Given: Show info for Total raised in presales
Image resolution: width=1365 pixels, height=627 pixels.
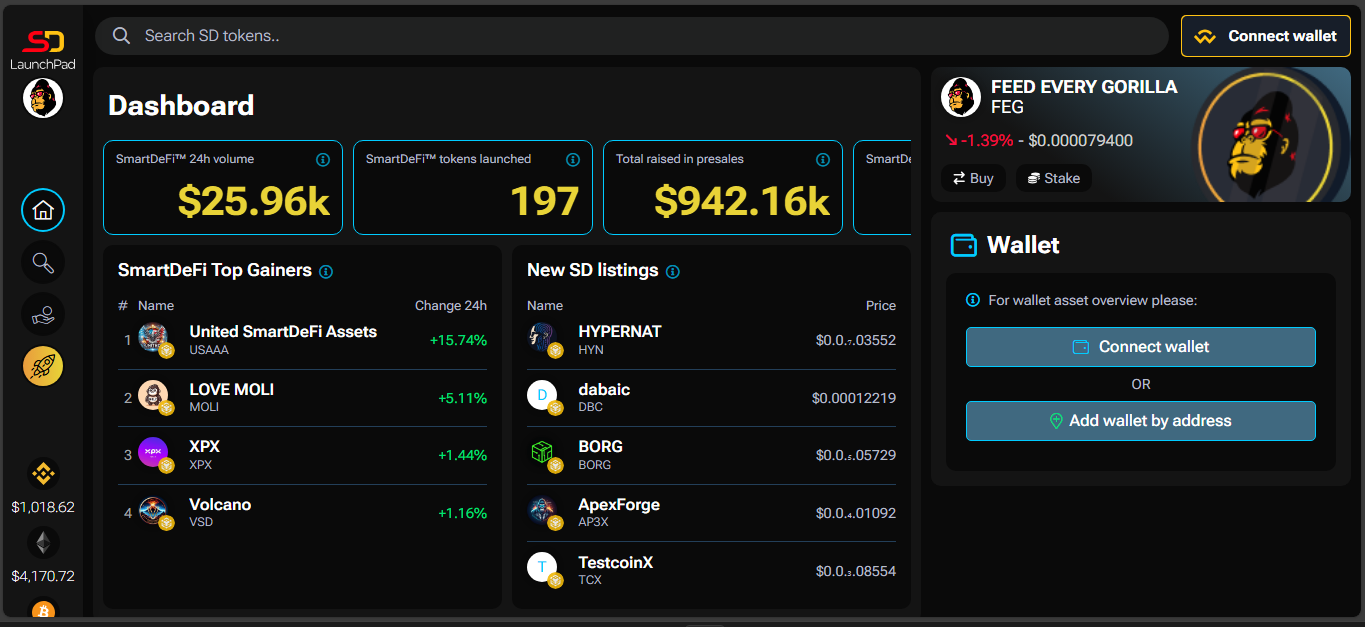Looking at the screenshot, I should pyautogui.click(x=823, y=160).
